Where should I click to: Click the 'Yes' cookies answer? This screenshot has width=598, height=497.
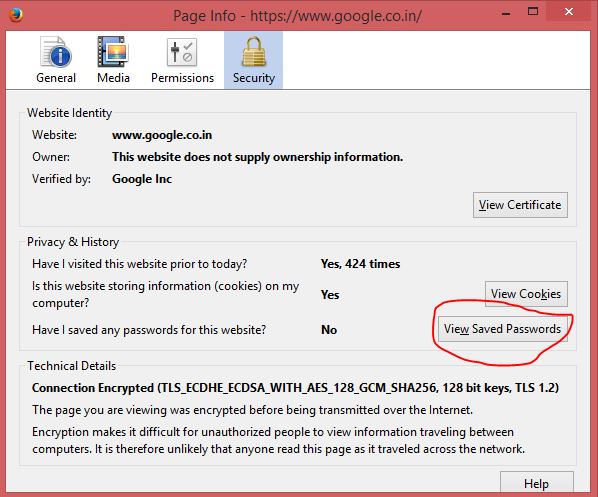[x=330, y=295]
